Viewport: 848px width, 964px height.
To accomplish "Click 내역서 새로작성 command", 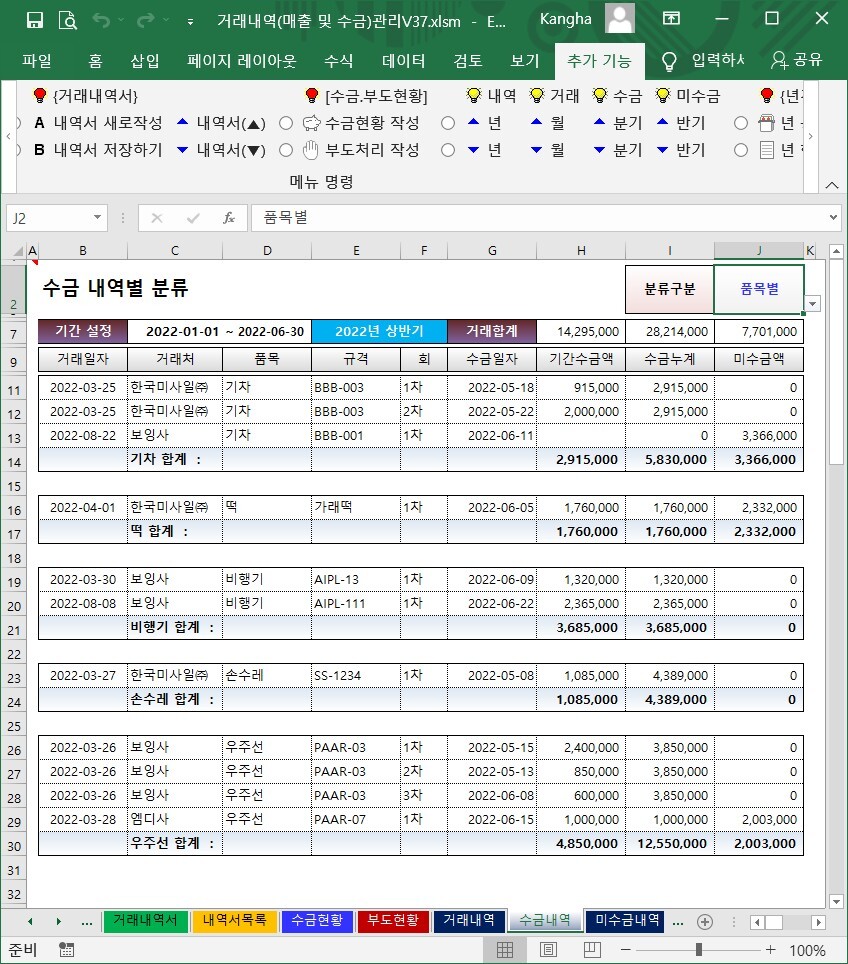I will (98, 123).
